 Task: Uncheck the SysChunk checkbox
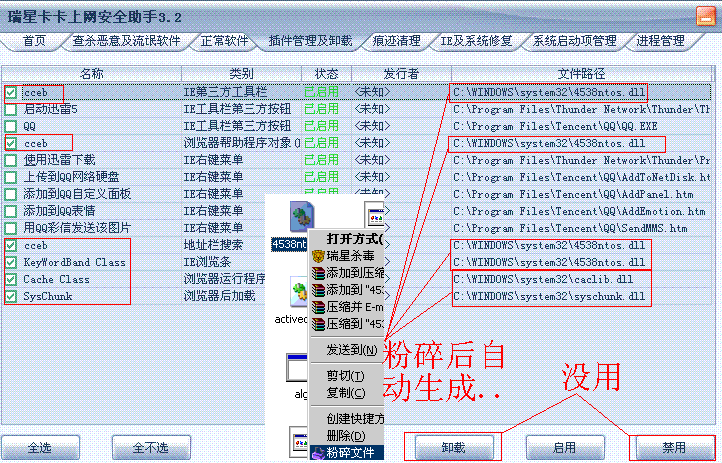(x=11, y=297)
